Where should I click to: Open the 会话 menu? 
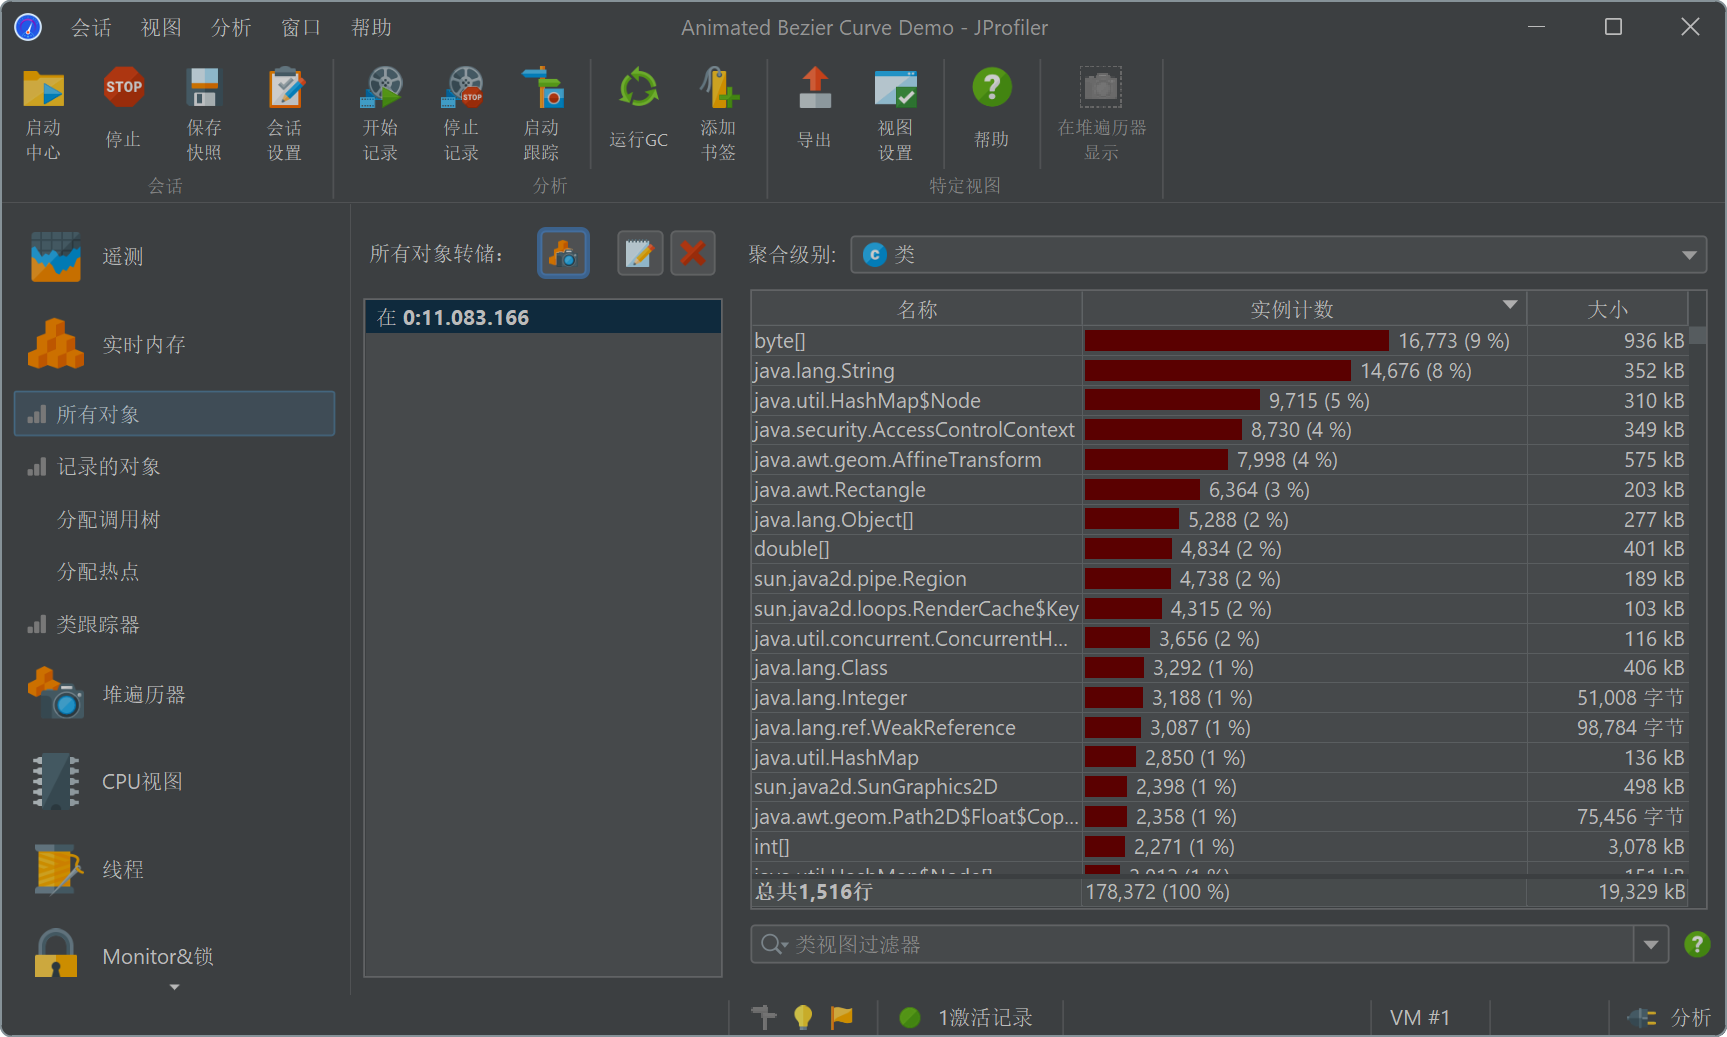tap(91, 28)
